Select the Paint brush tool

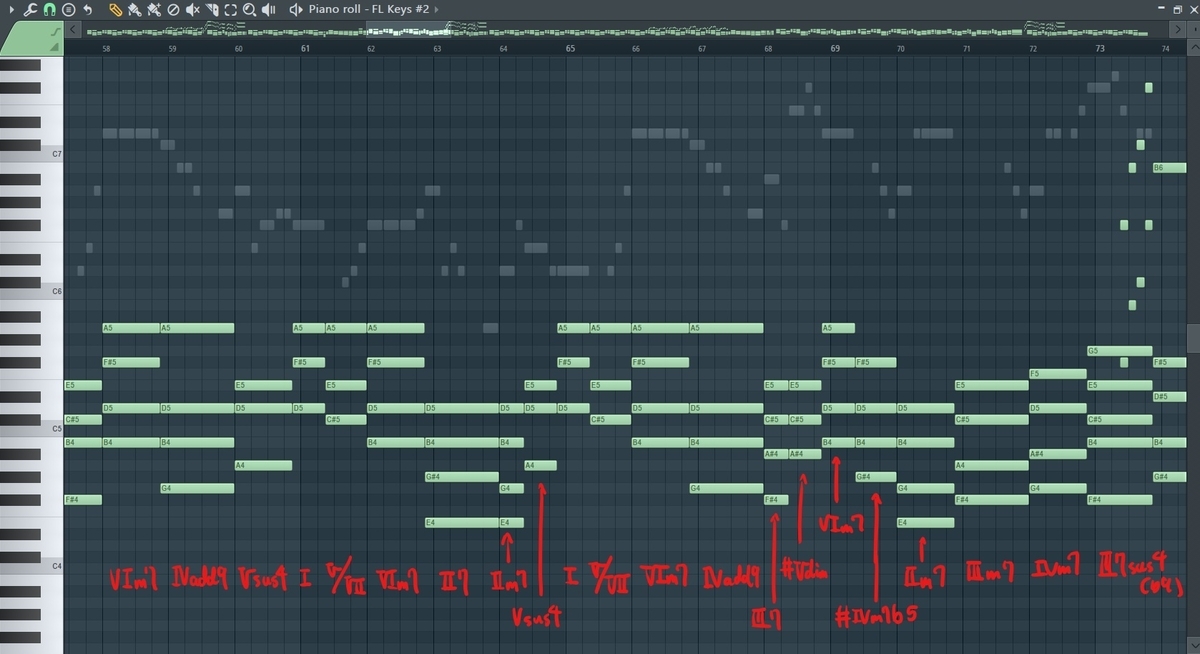(x=134, y=9)
